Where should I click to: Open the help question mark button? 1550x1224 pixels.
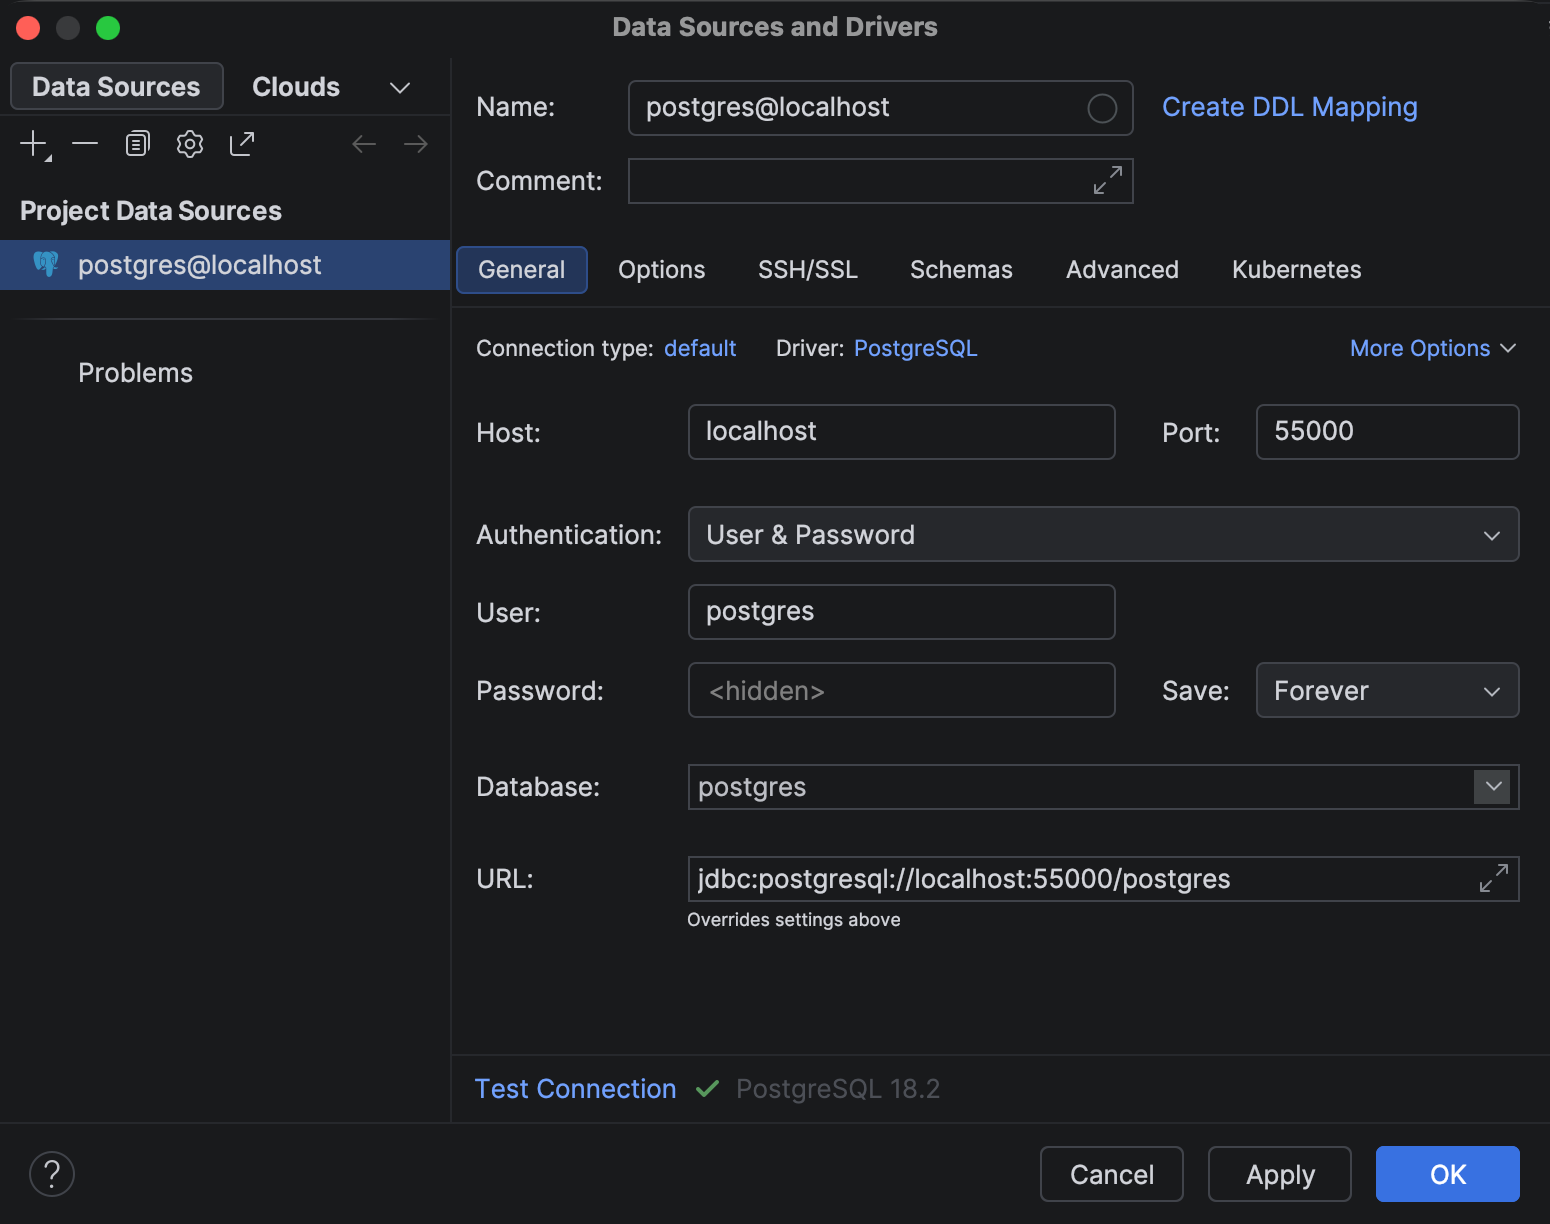[x=52, y=1174]
